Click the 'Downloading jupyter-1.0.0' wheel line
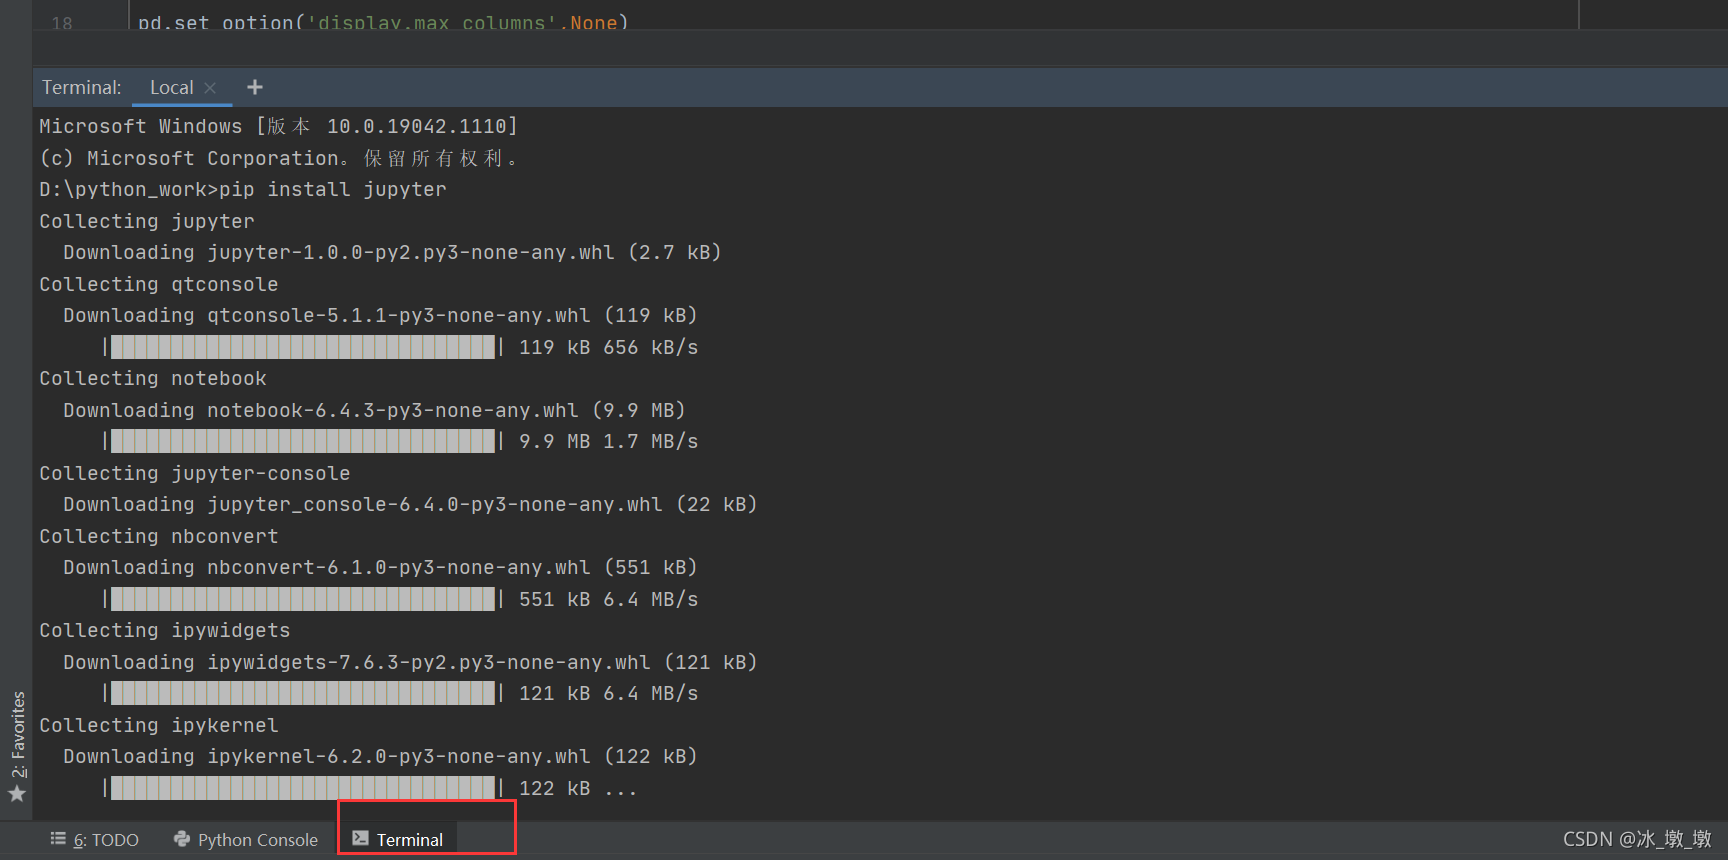 [392, 252]
